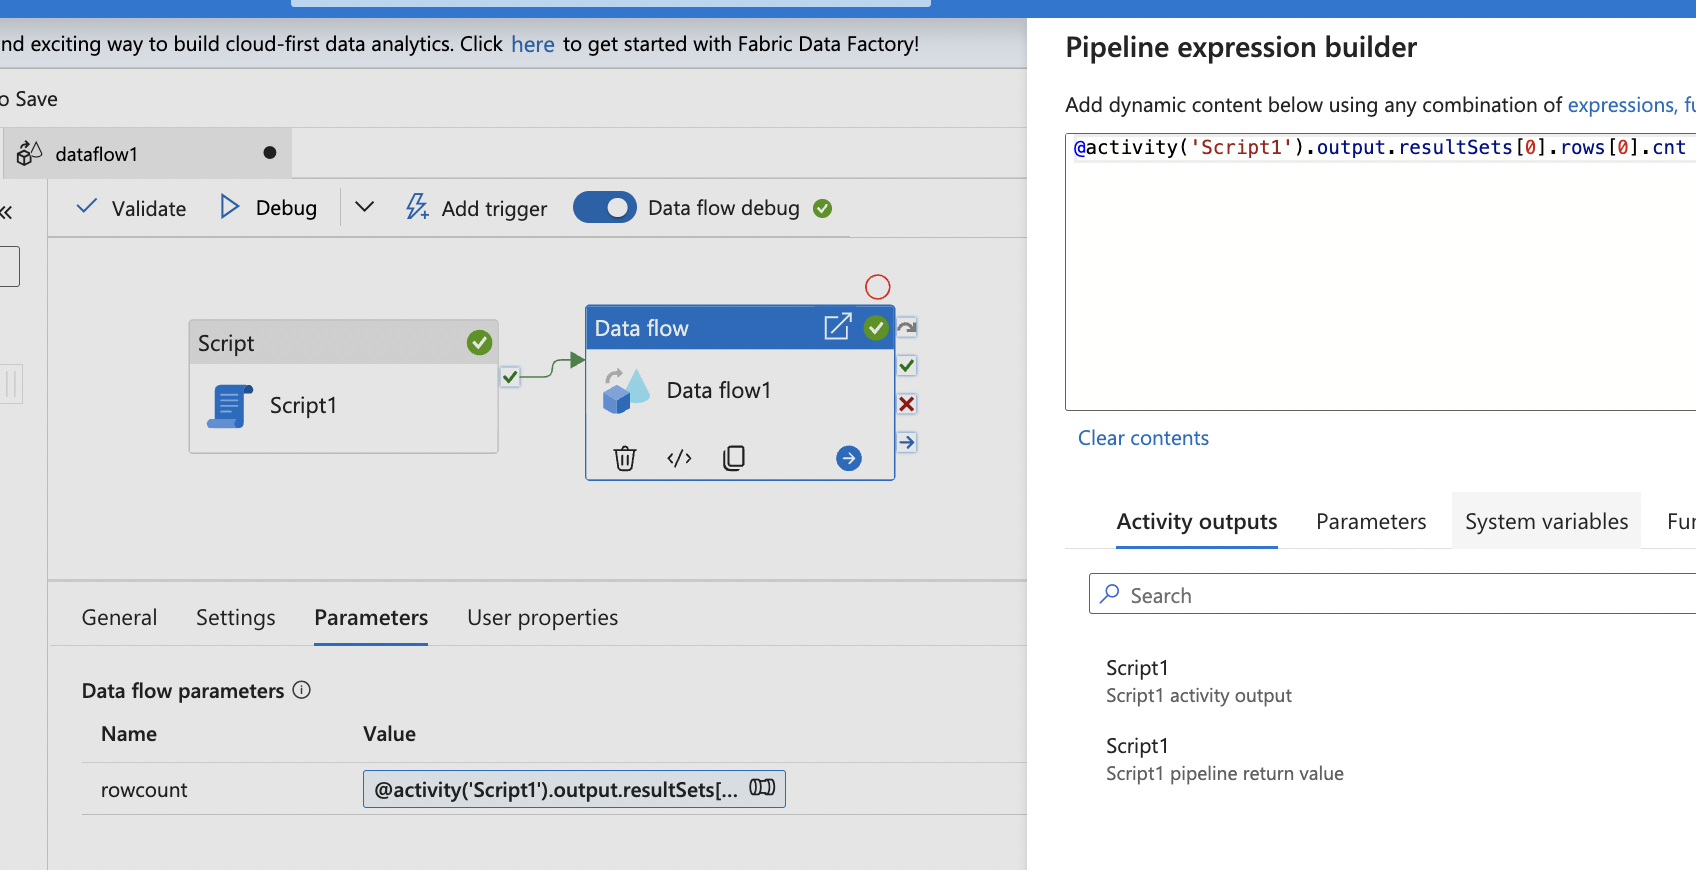The image size is (1696, 870).
Task: Open Data flow1 via external link icon
Action: [x=837, y=327]
